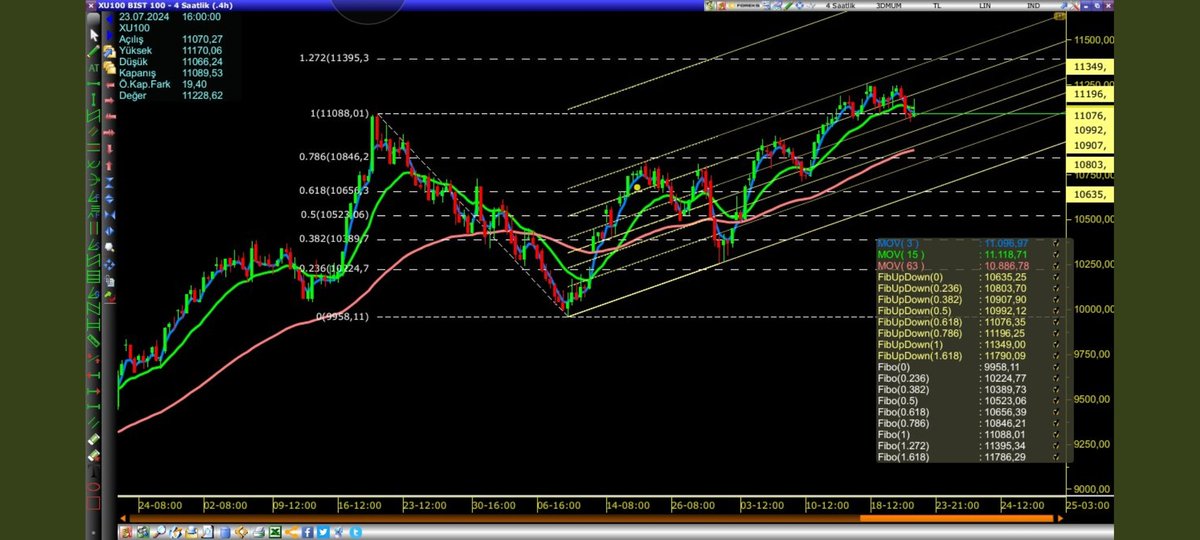Viewport: 1200px width, 540px height.
Task: Share chart via the Twitter icon
Action: 323,532
